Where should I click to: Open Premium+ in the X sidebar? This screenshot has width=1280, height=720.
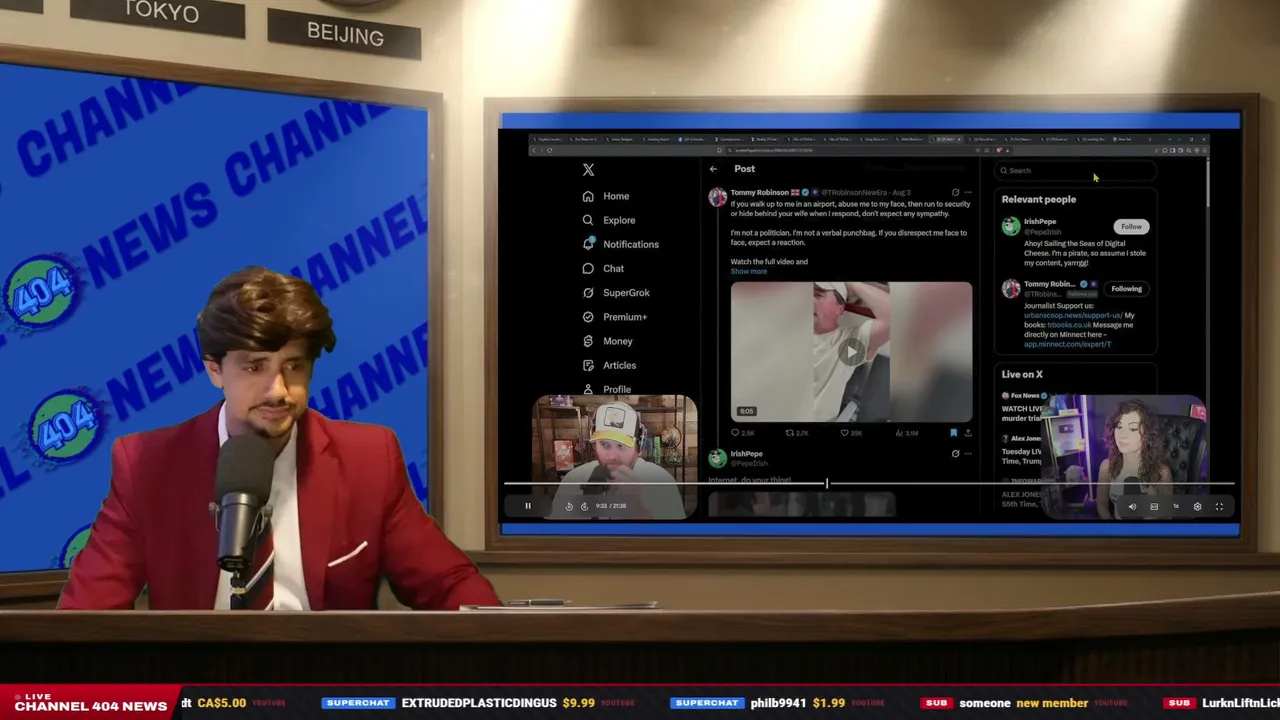[614, 317]
